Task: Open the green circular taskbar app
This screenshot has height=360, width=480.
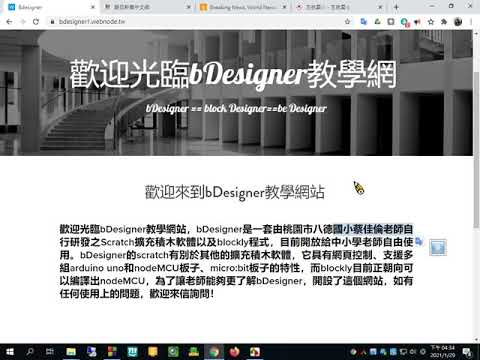Action: pyautogui.click(x=173, y=352)
